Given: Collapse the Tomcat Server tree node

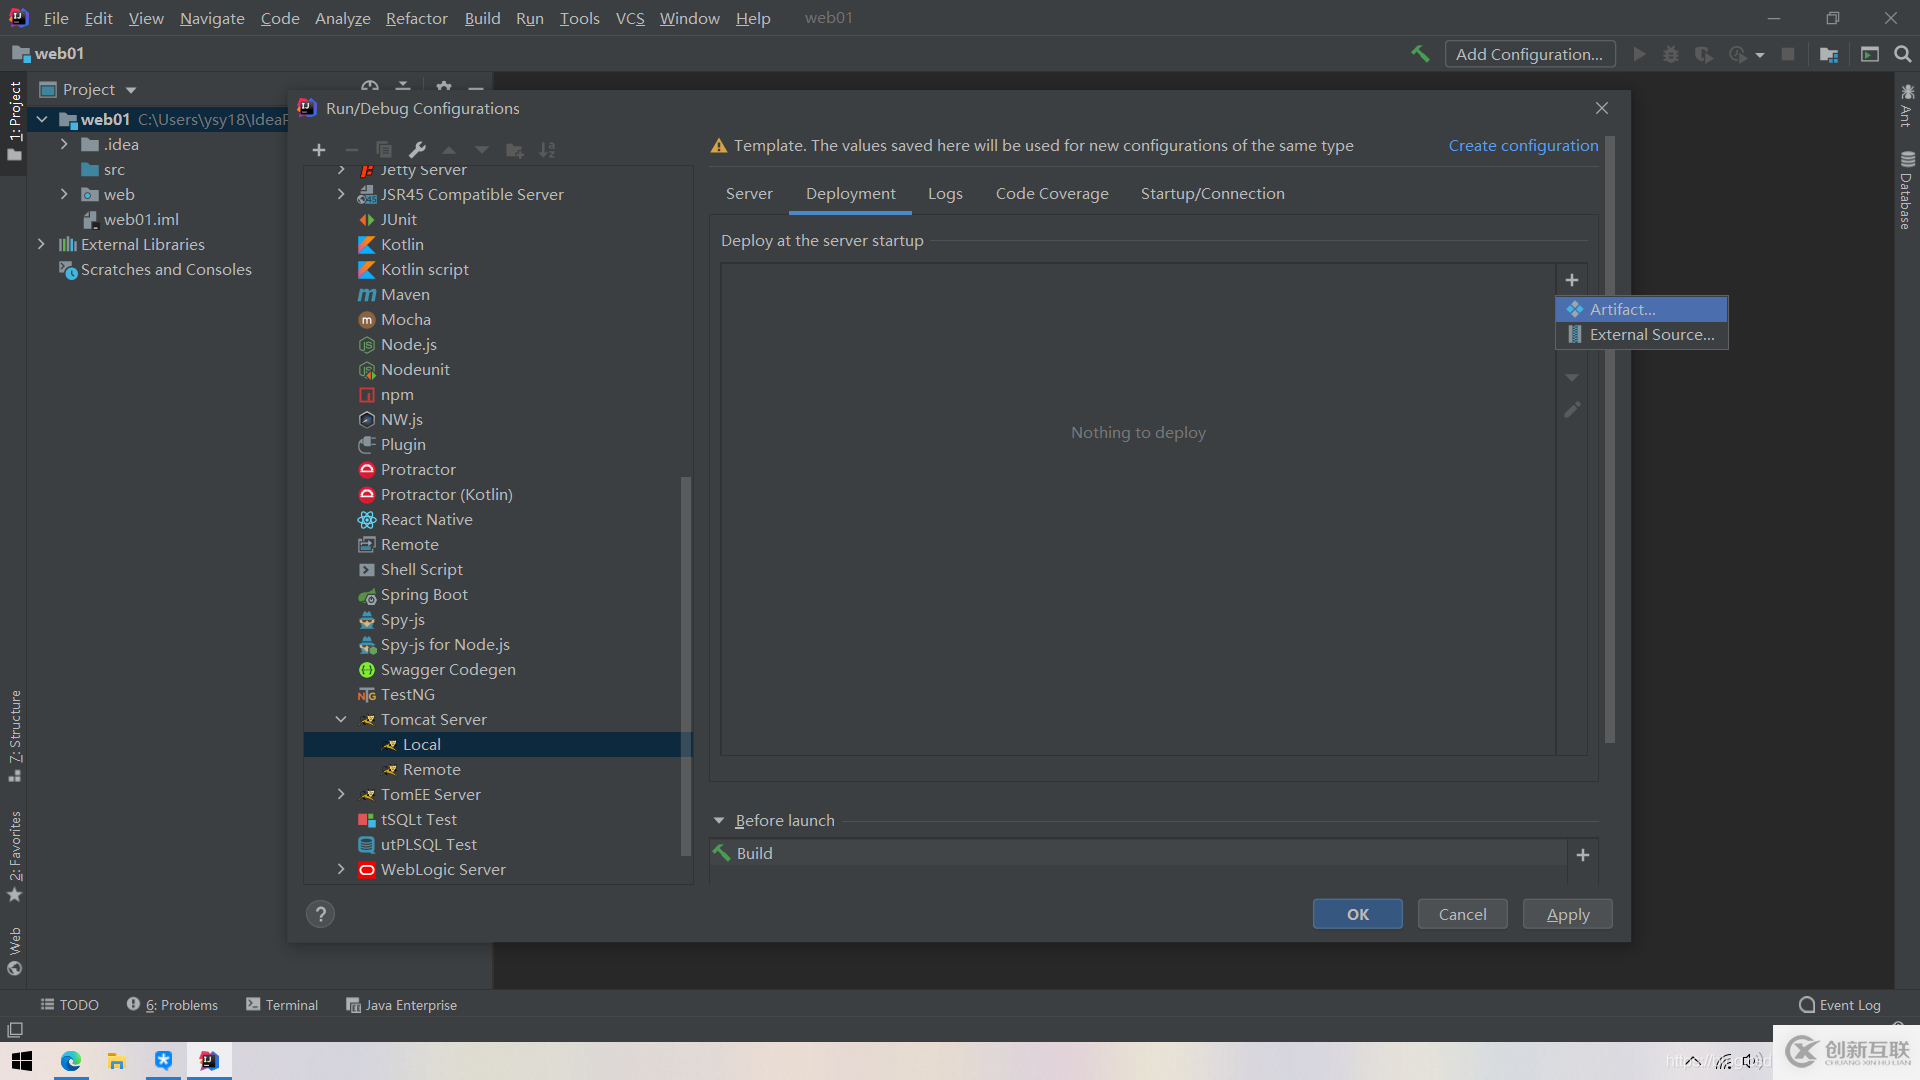Looking at the screenshot, I should (341, 719).
